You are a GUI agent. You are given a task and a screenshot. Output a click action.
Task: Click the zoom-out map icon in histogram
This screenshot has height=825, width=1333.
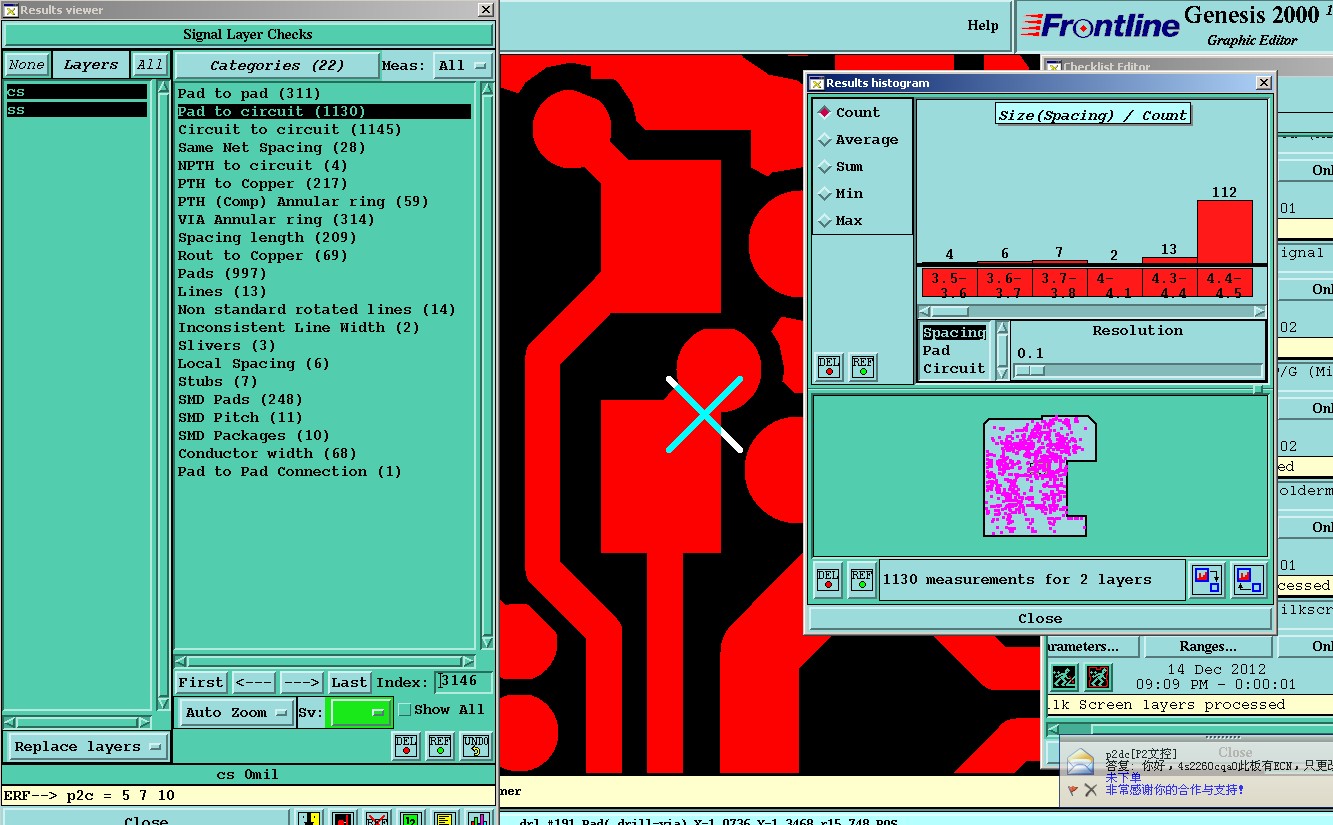click(x=1247, y=580)
